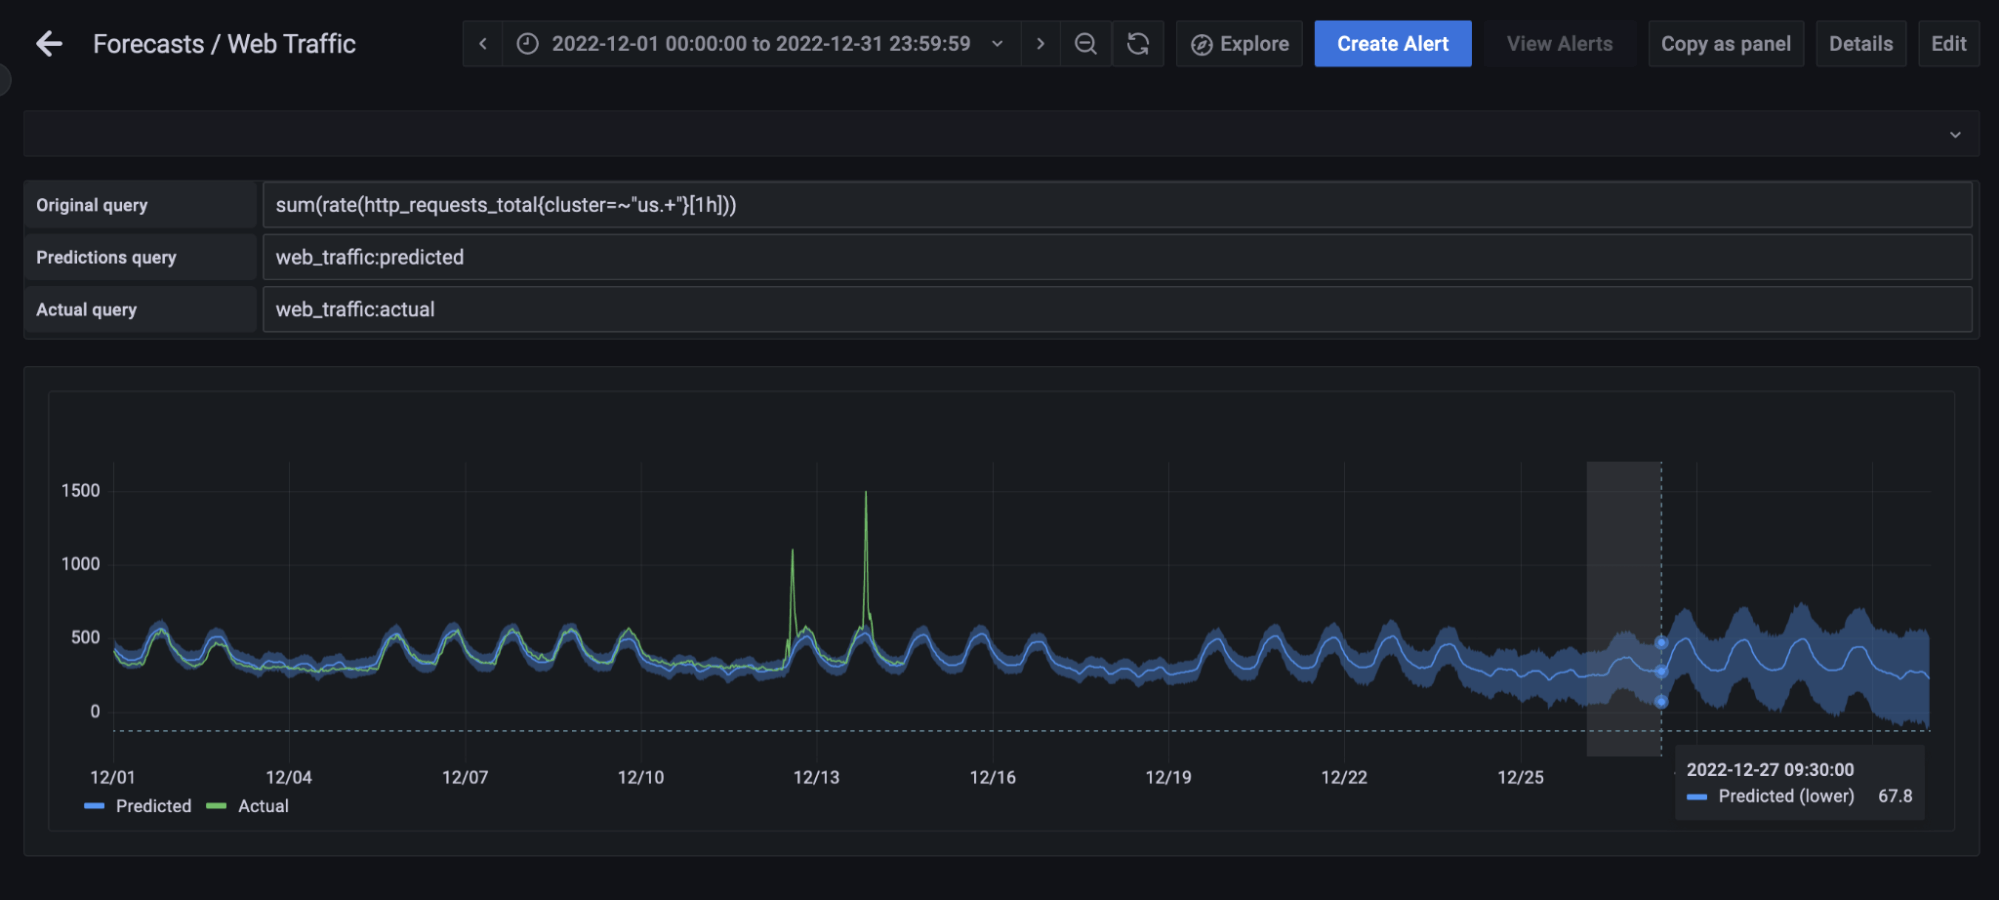
Task: Click Copy as panel
Action: click(x=1725, y=44)
